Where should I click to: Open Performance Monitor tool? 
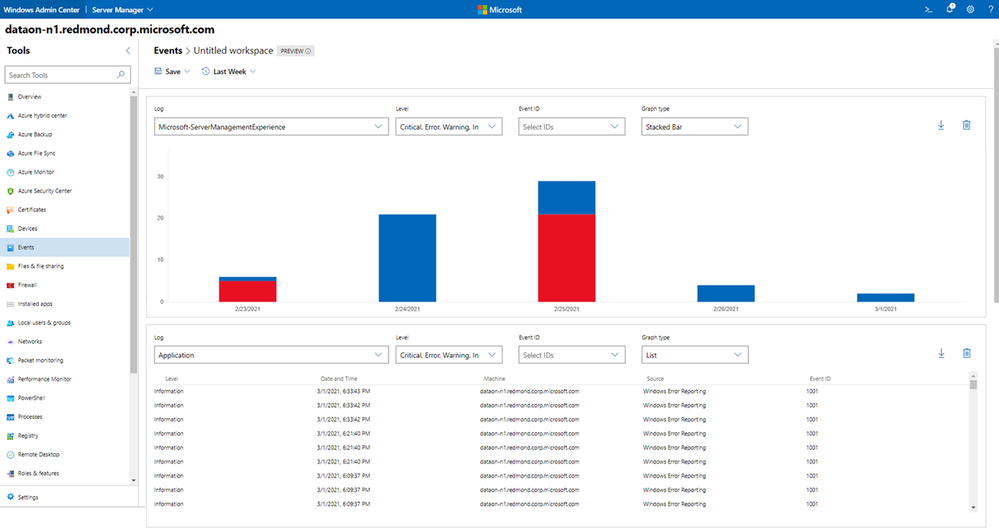(45, 379)
